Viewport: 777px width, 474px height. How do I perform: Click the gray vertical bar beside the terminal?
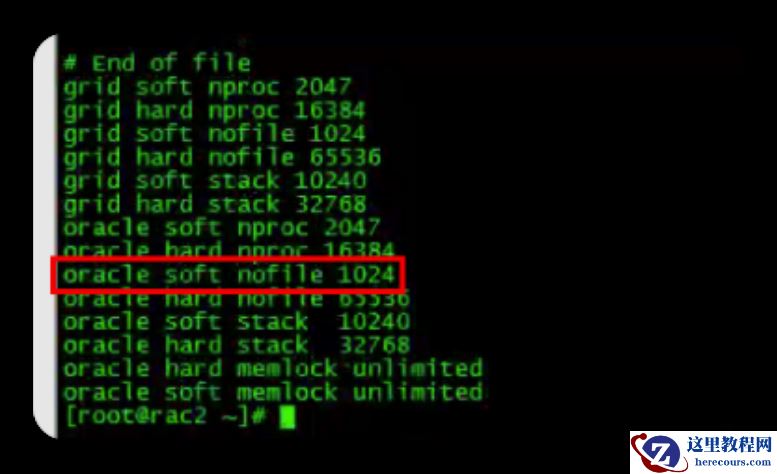tap(46, 236)
